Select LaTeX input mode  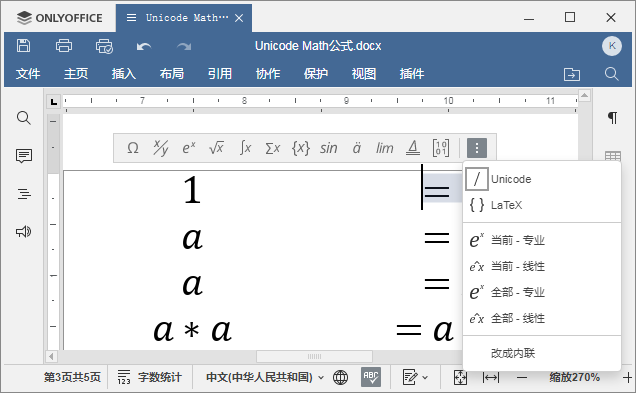pyautogui.click(x=542, y=205)
